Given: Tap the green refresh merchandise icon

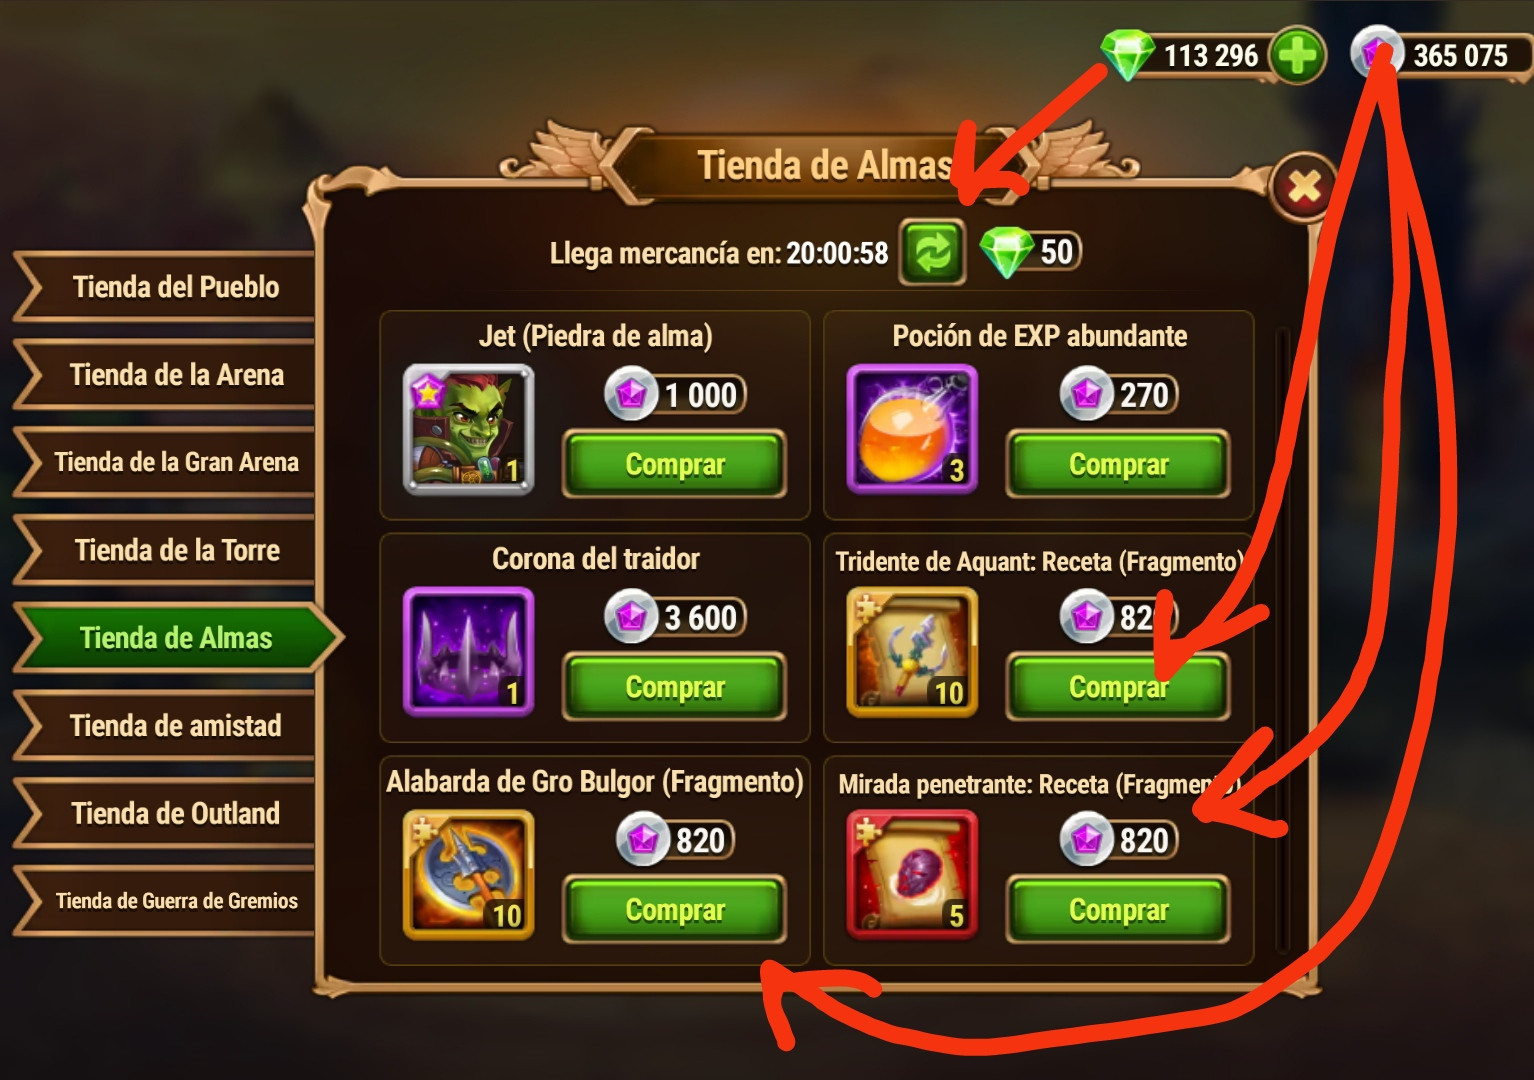Looking at the screenshot, I should pos(932,252).
